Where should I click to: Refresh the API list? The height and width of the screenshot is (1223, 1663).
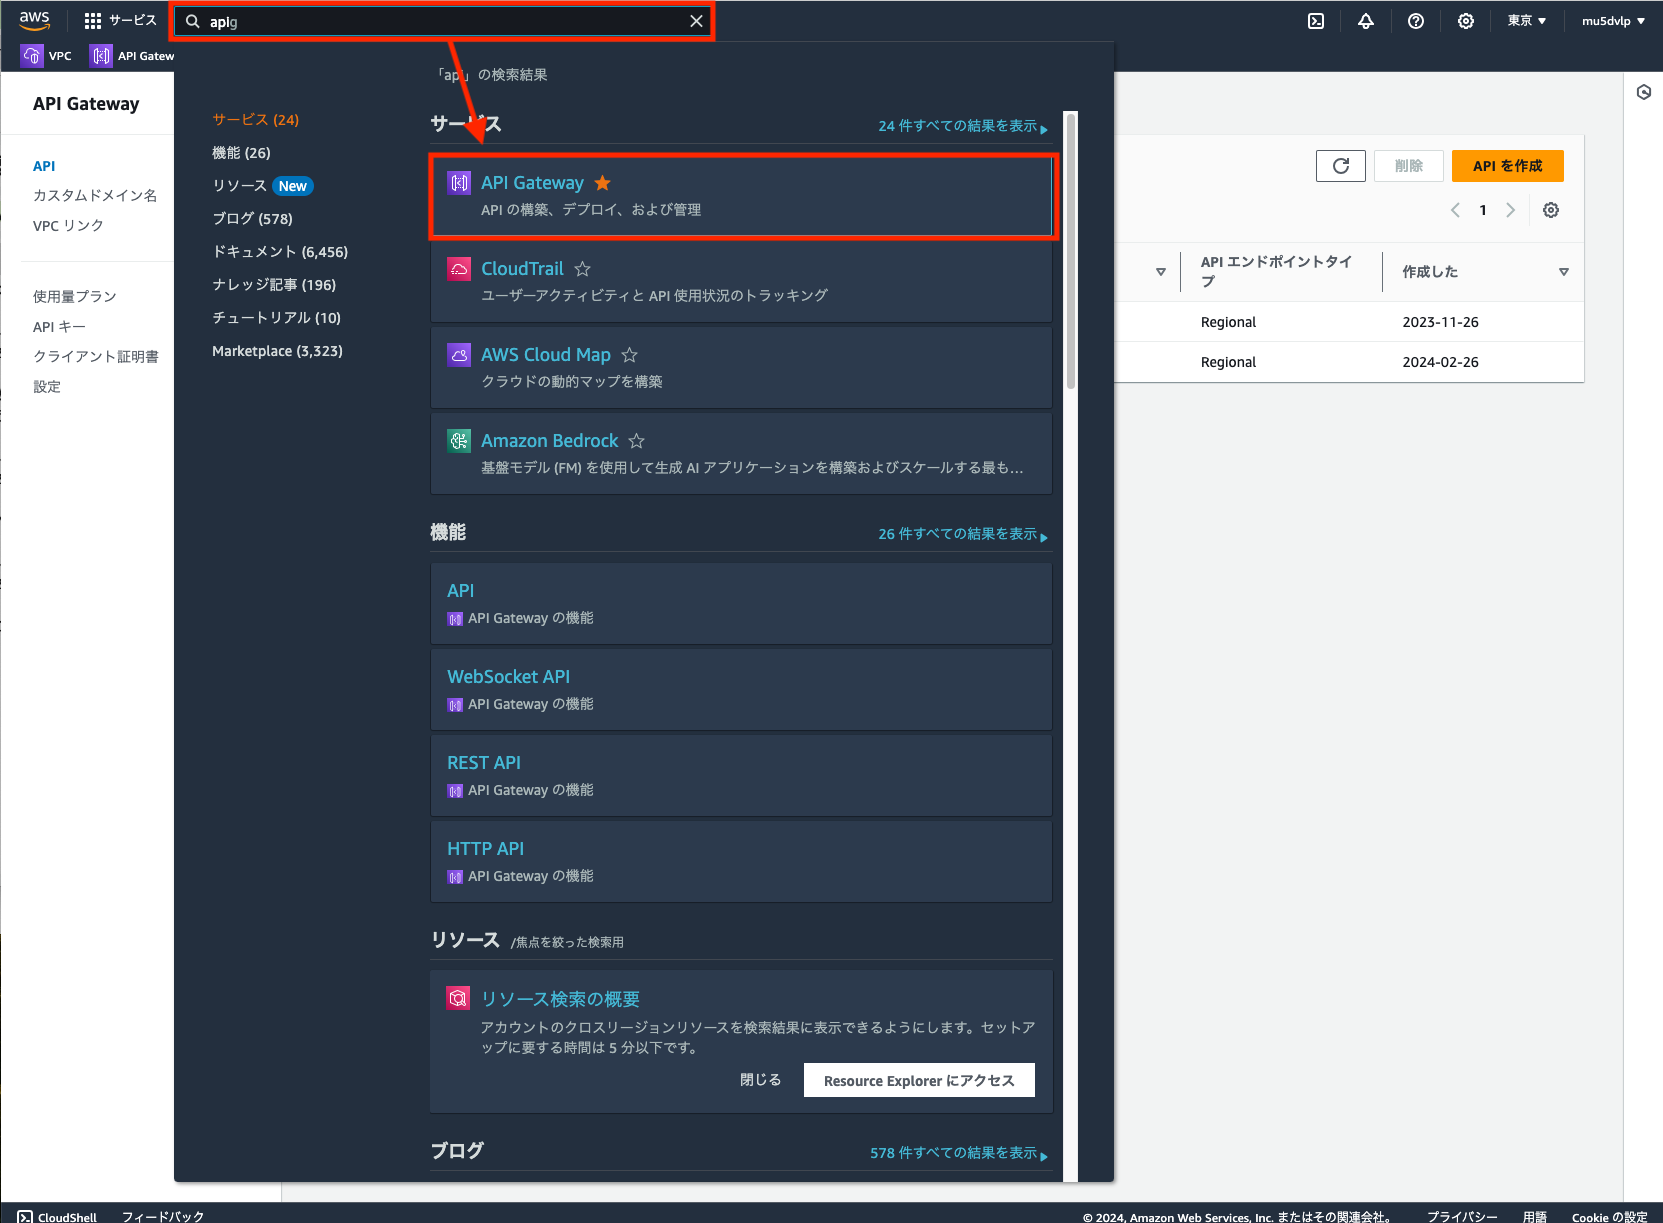[1341, 166]
